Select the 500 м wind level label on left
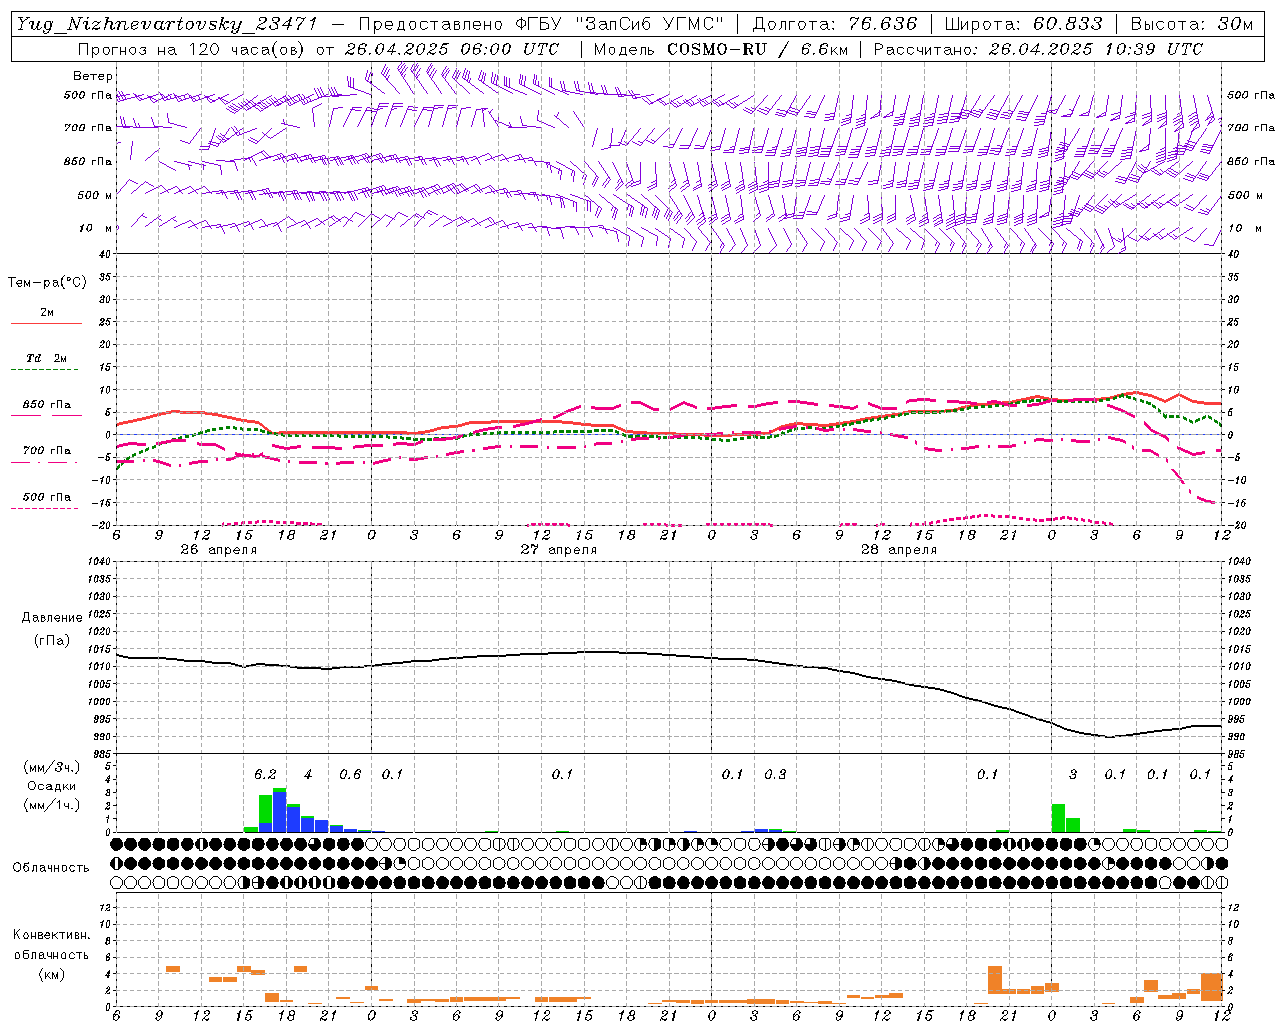This screenshot has width=1280, height=1024. 95,195
